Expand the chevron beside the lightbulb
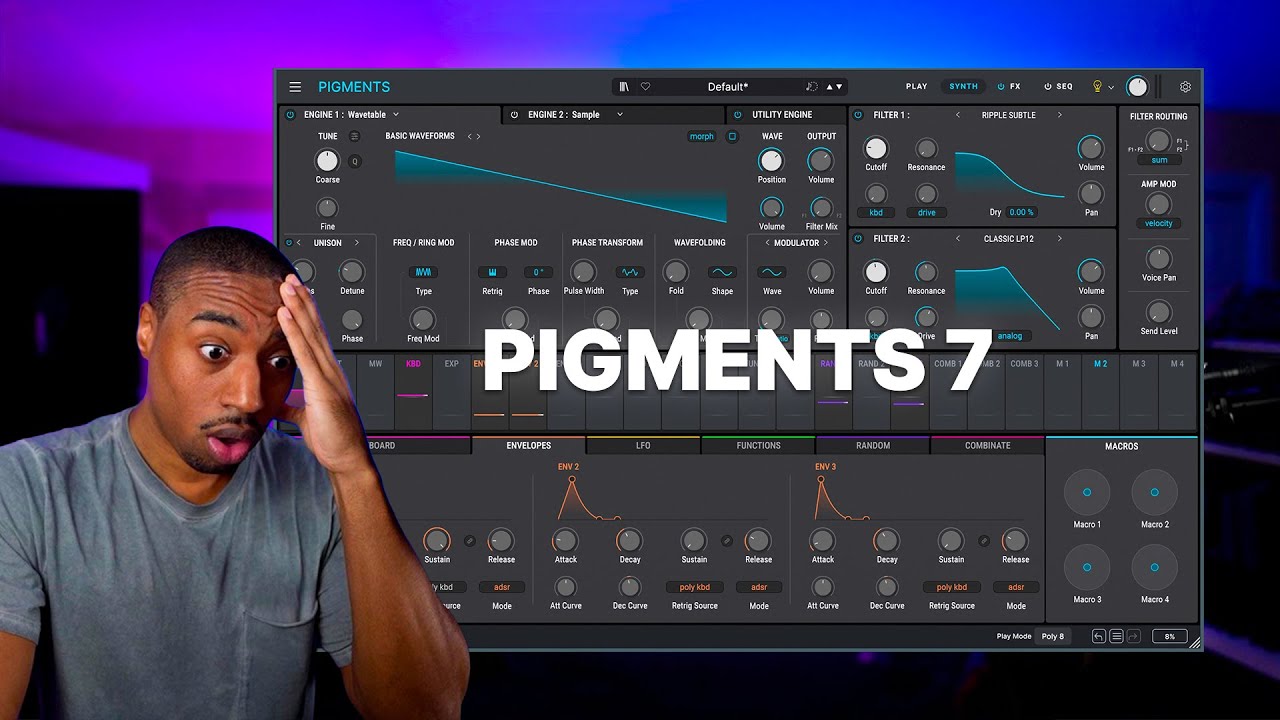Image resolution: width=1280 pixels, height=720 pixels. click(1111, 88)
